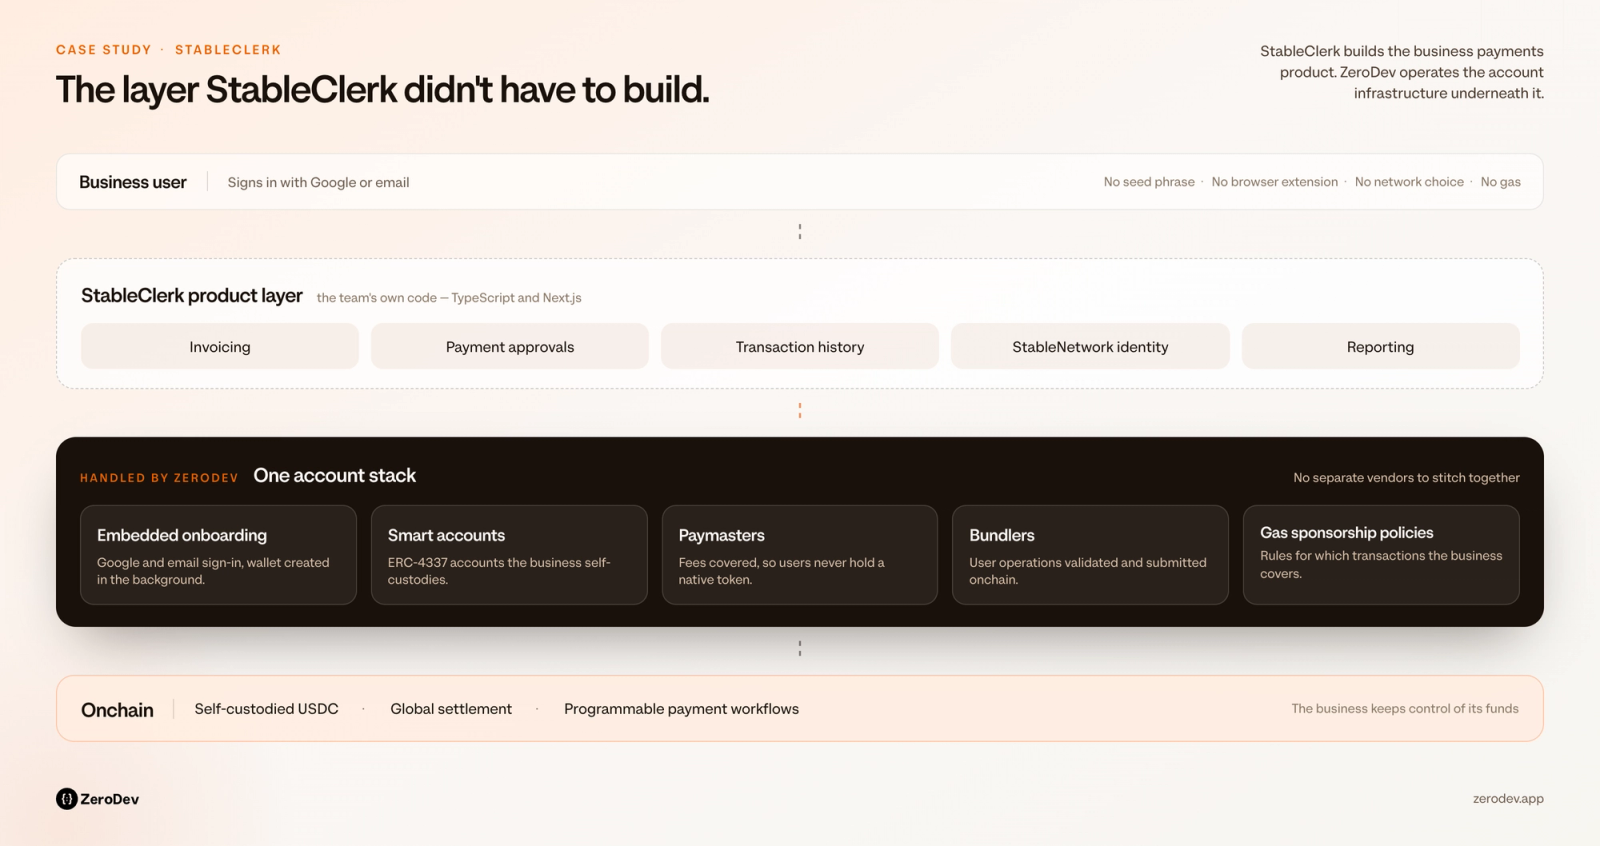Select the Payment approvals card
1600x846 pixels.
(x=510, y=346)
